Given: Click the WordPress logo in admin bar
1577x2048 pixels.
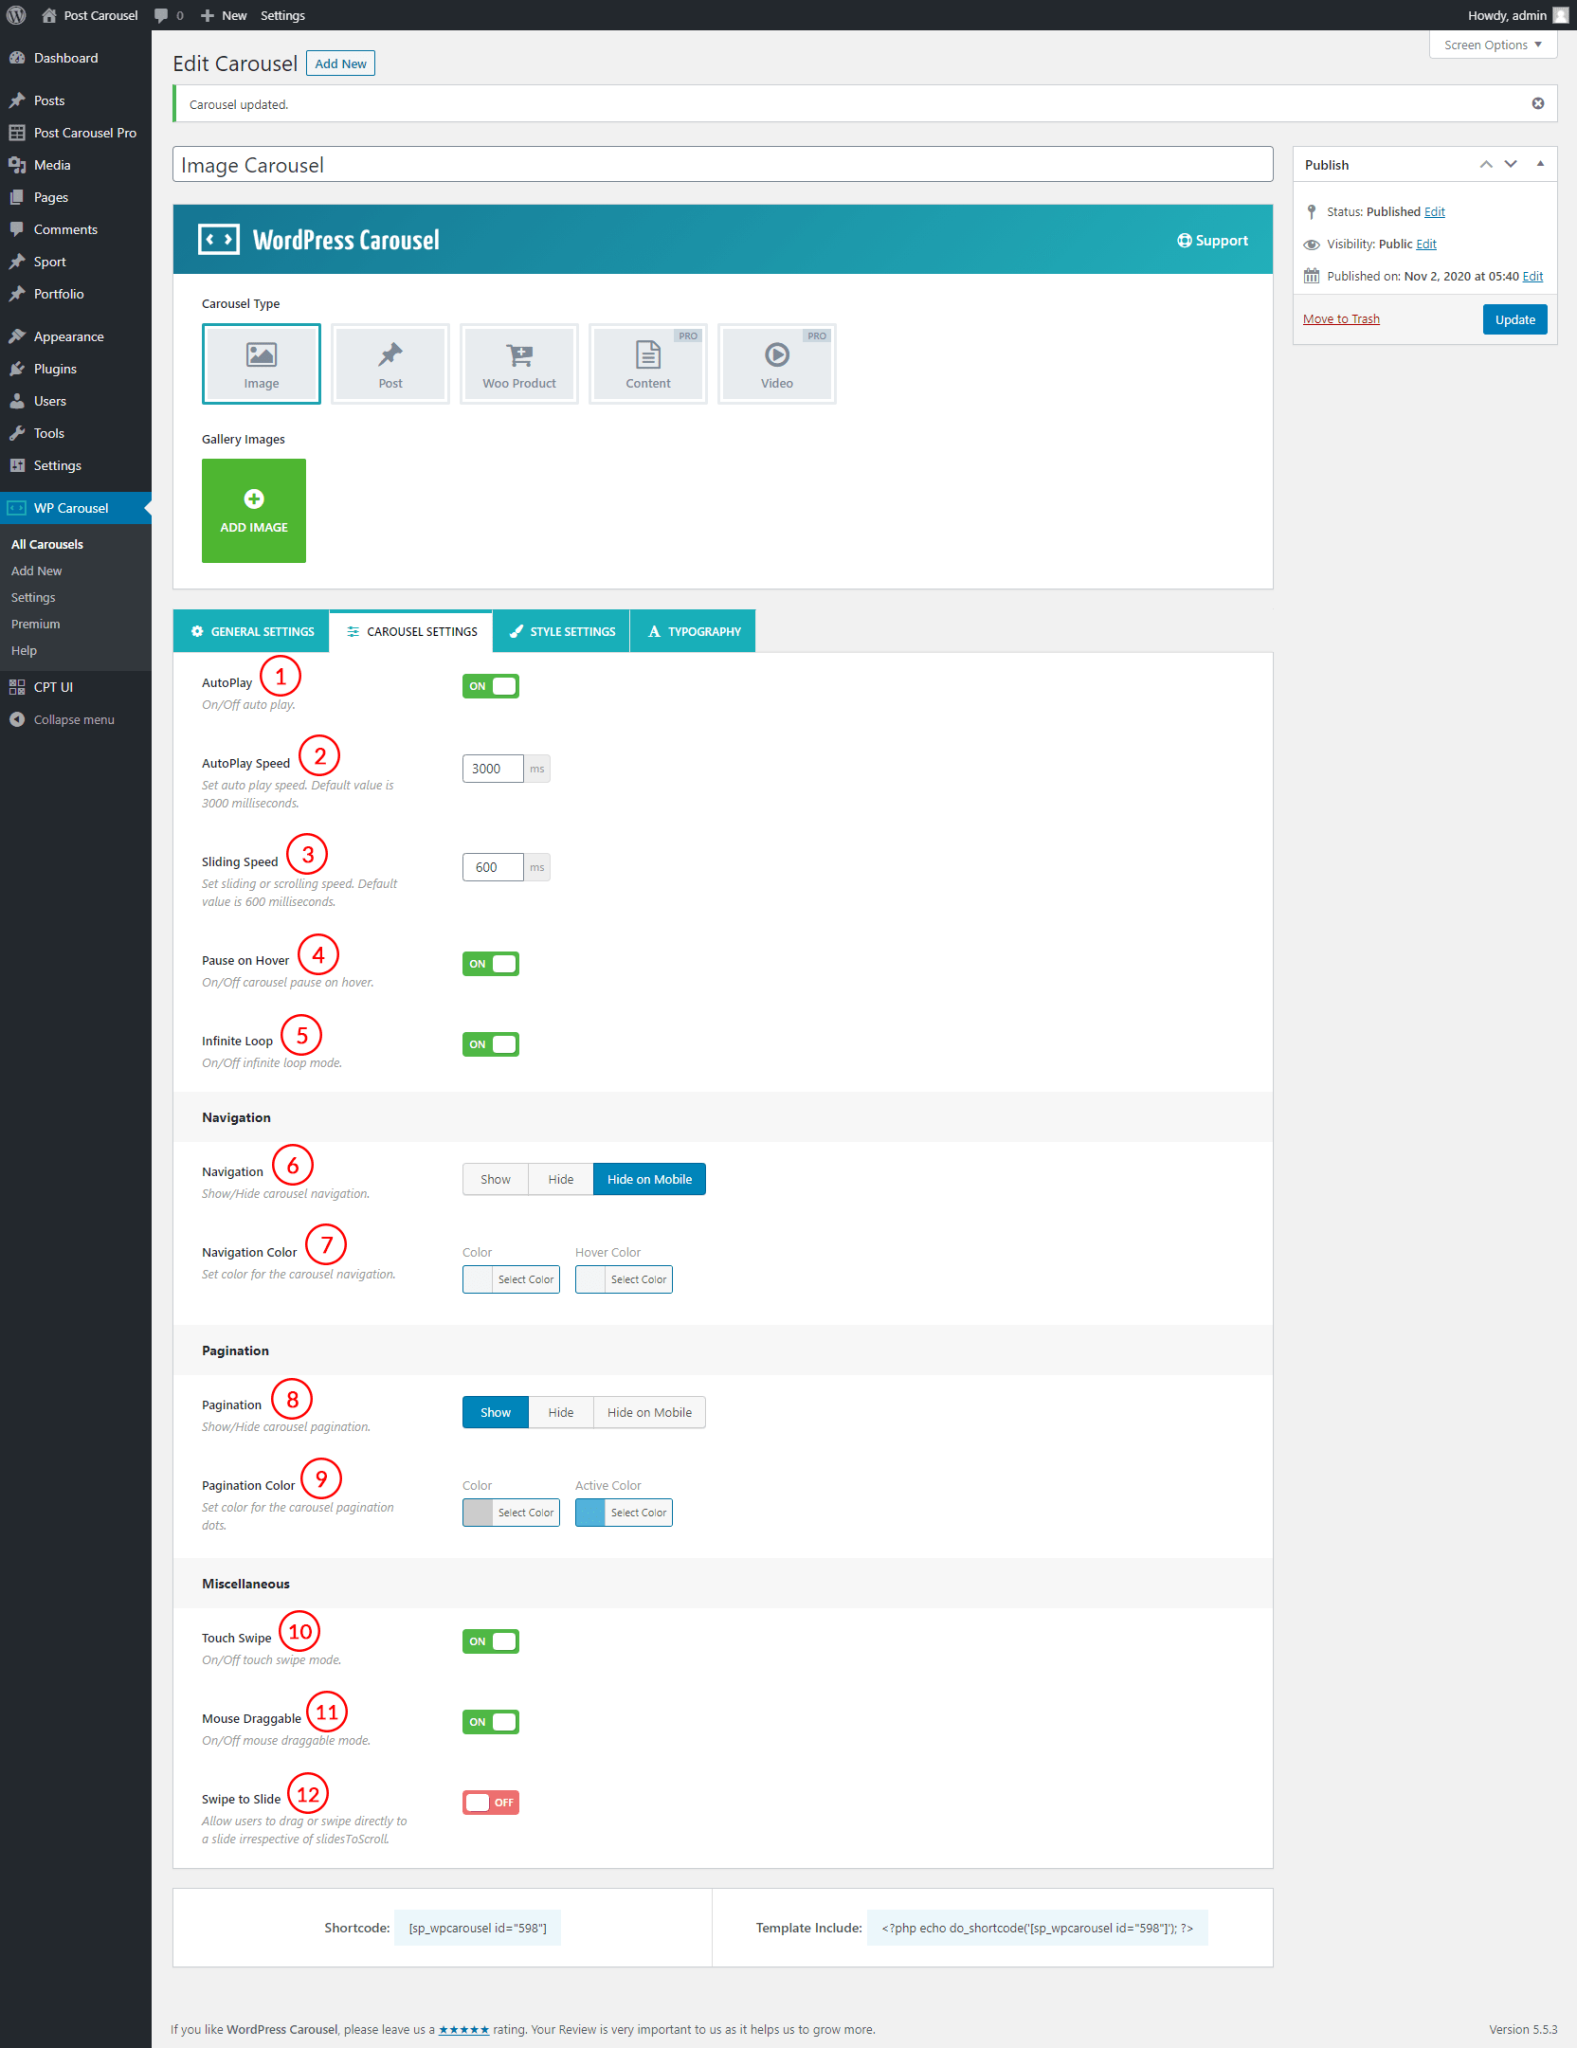Looking at the screenshot, I should click(17, 15).
